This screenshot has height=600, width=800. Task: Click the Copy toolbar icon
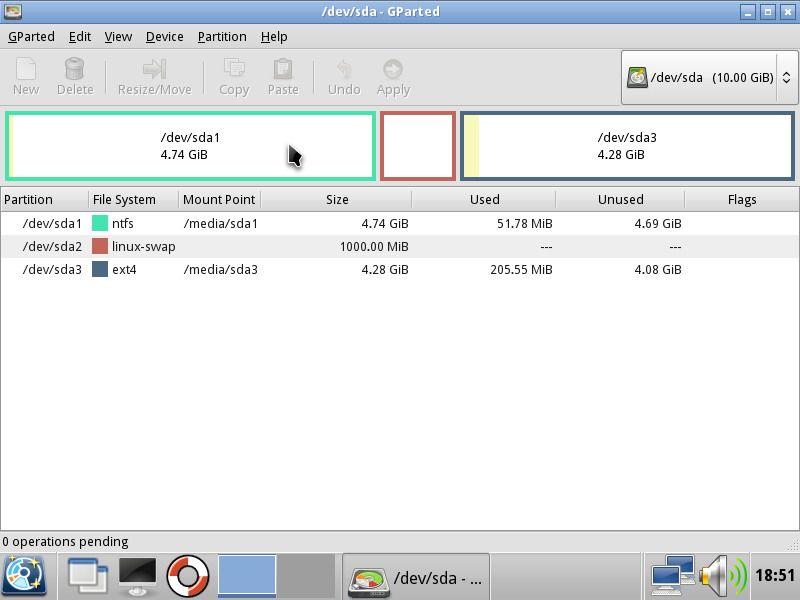pos(234,69)
